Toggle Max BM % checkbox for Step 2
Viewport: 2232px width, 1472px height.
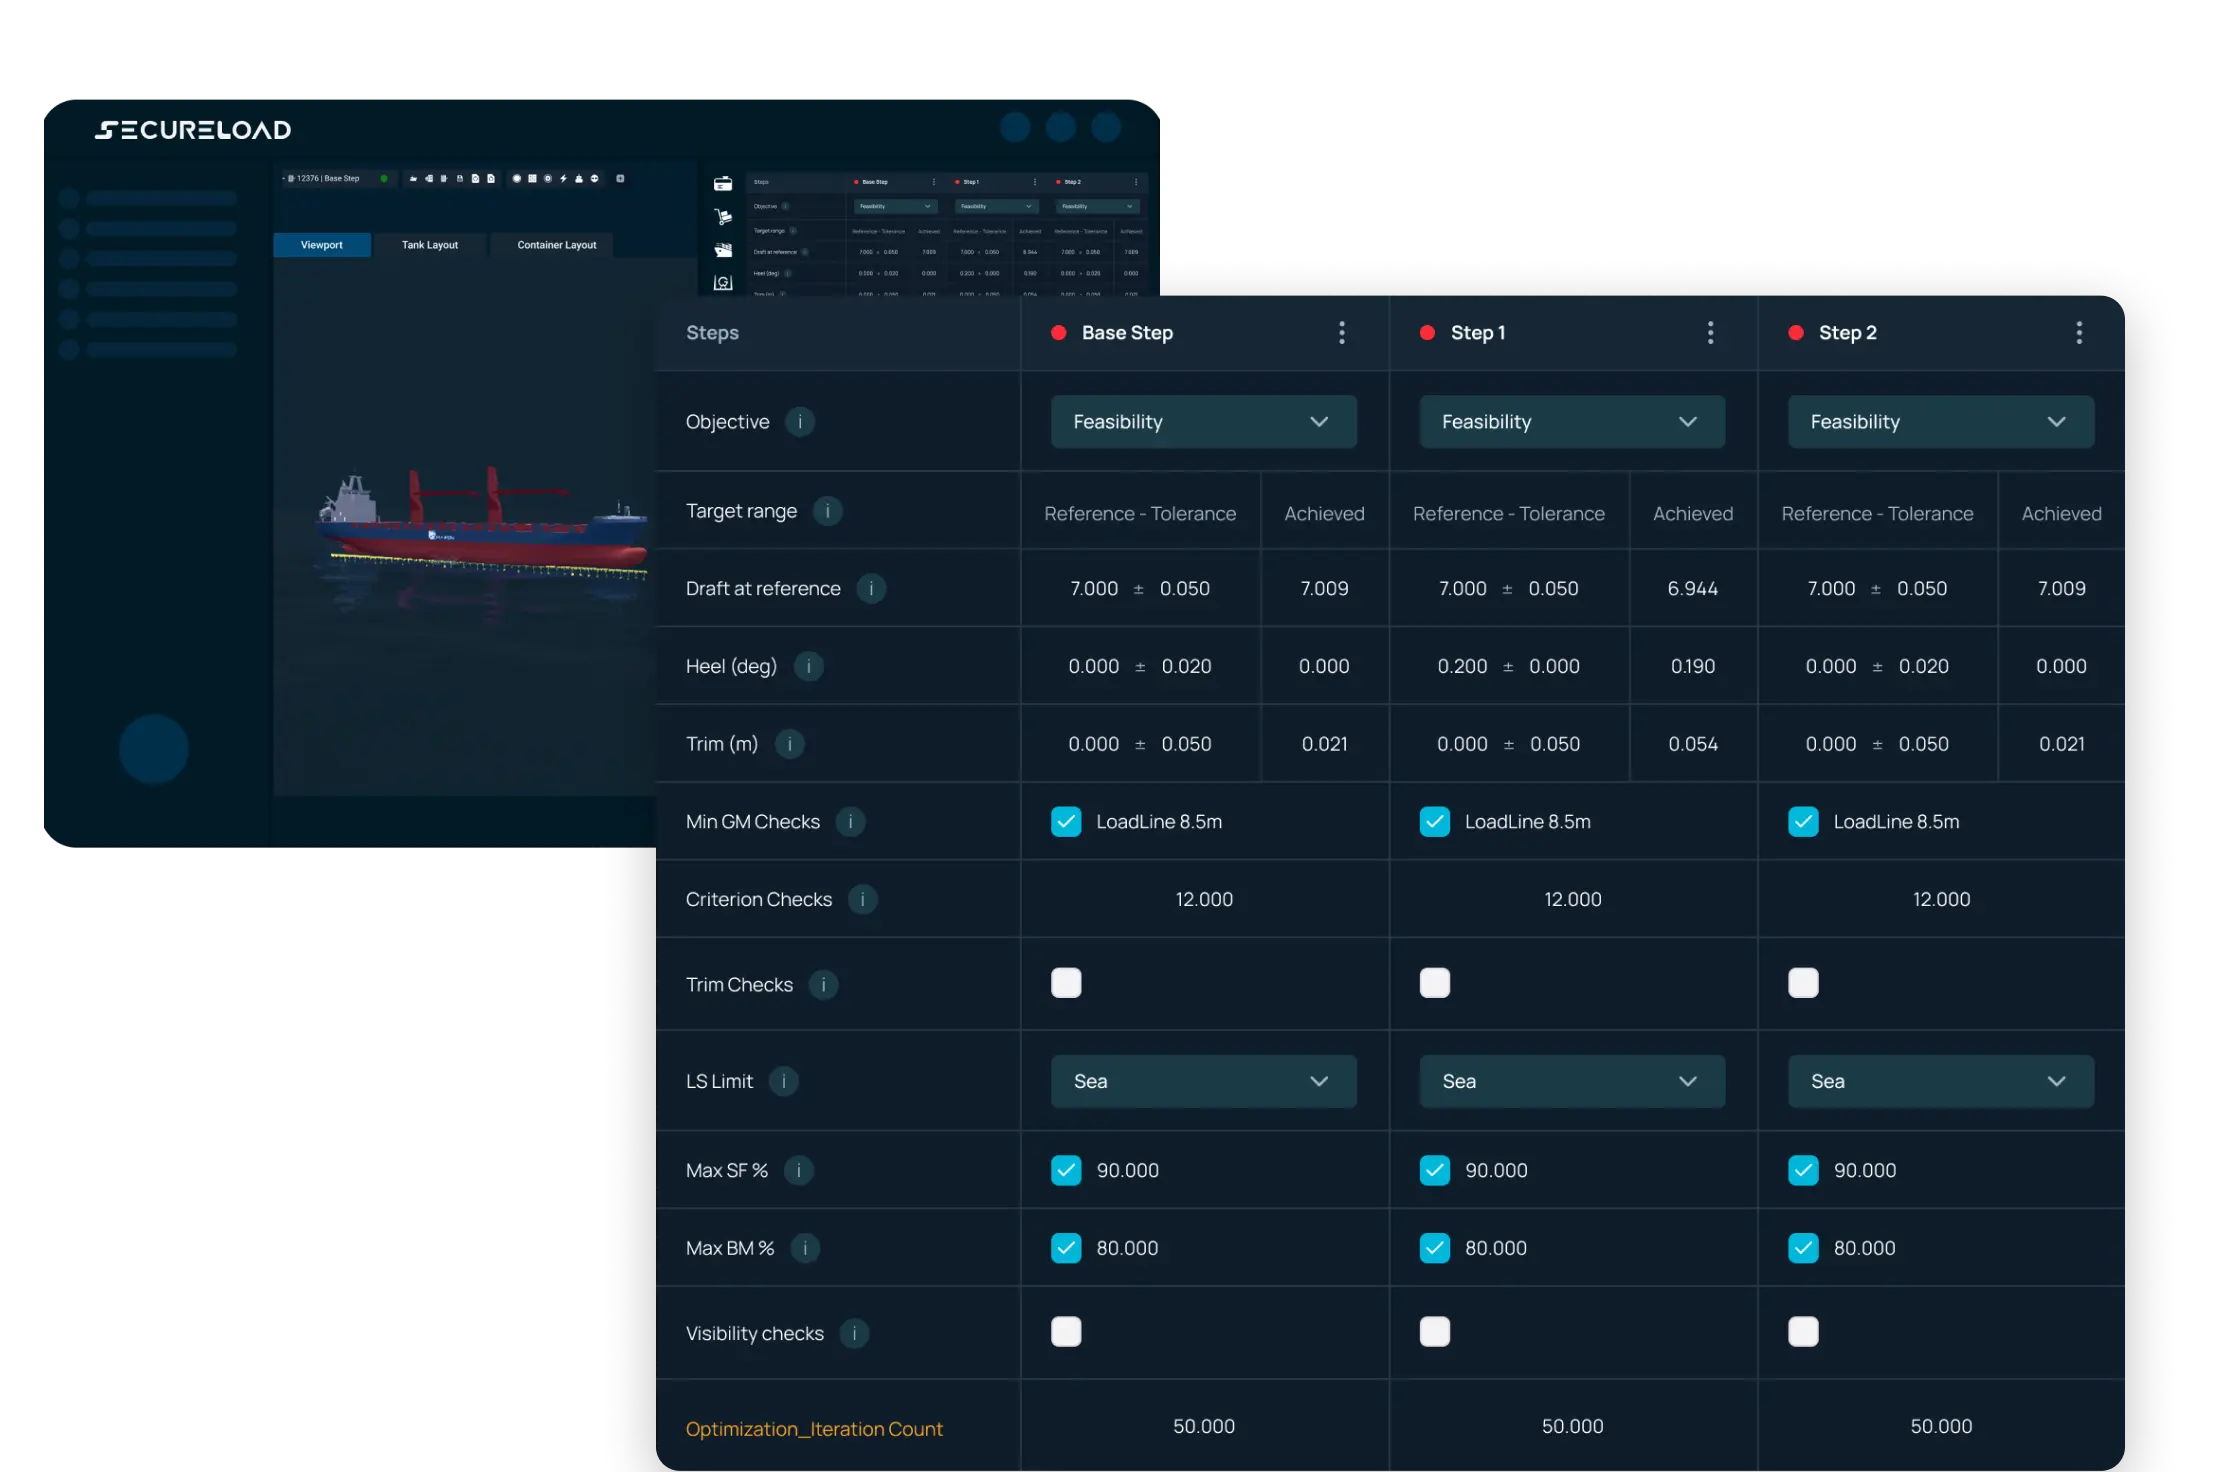1803,1248
